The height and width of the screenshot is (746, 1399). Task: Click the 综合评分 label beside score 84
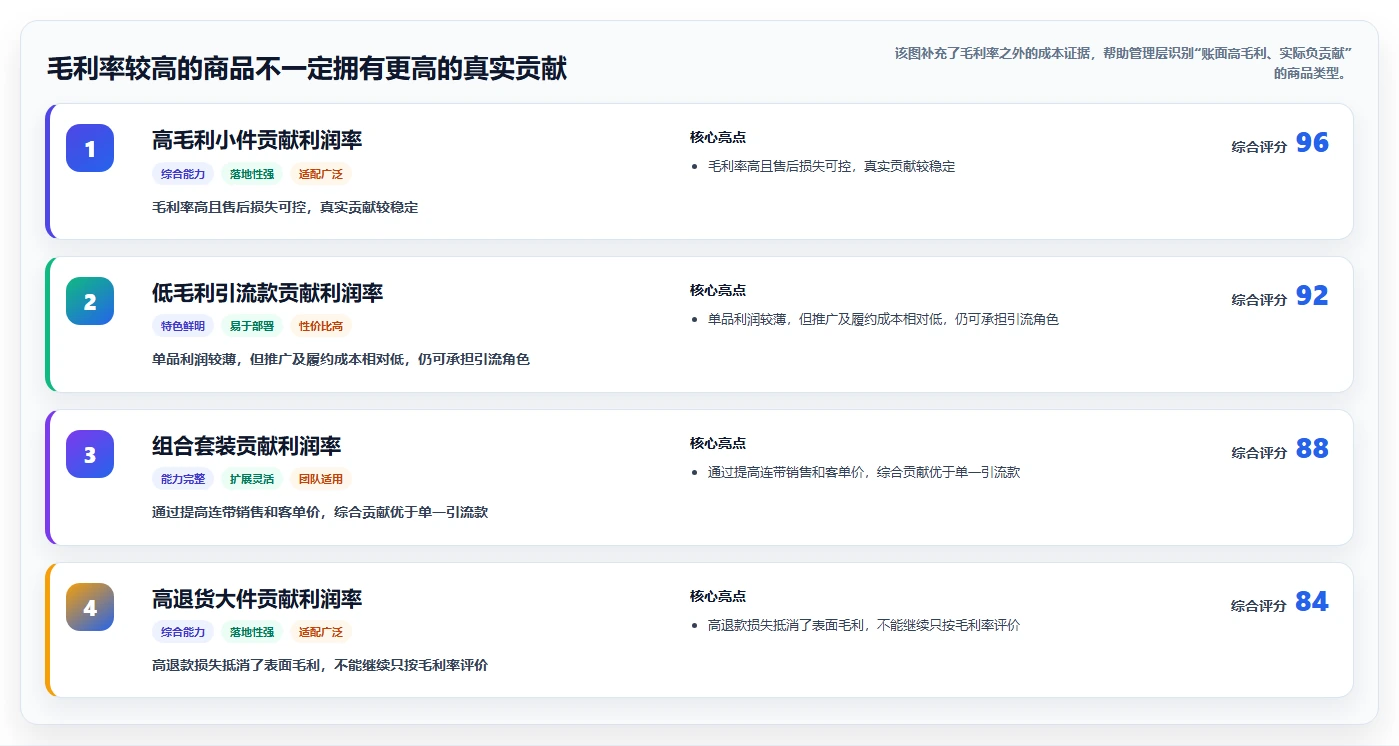pos(1259,606)
